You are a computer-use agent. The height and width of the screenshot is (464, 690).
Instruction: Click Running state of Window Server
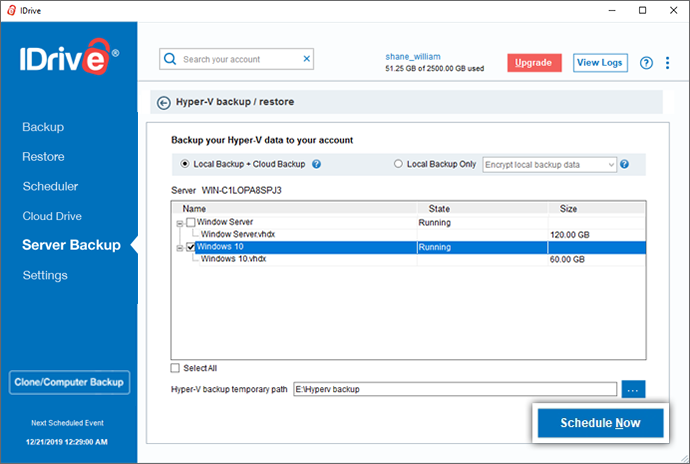click(x=435, y=222)
